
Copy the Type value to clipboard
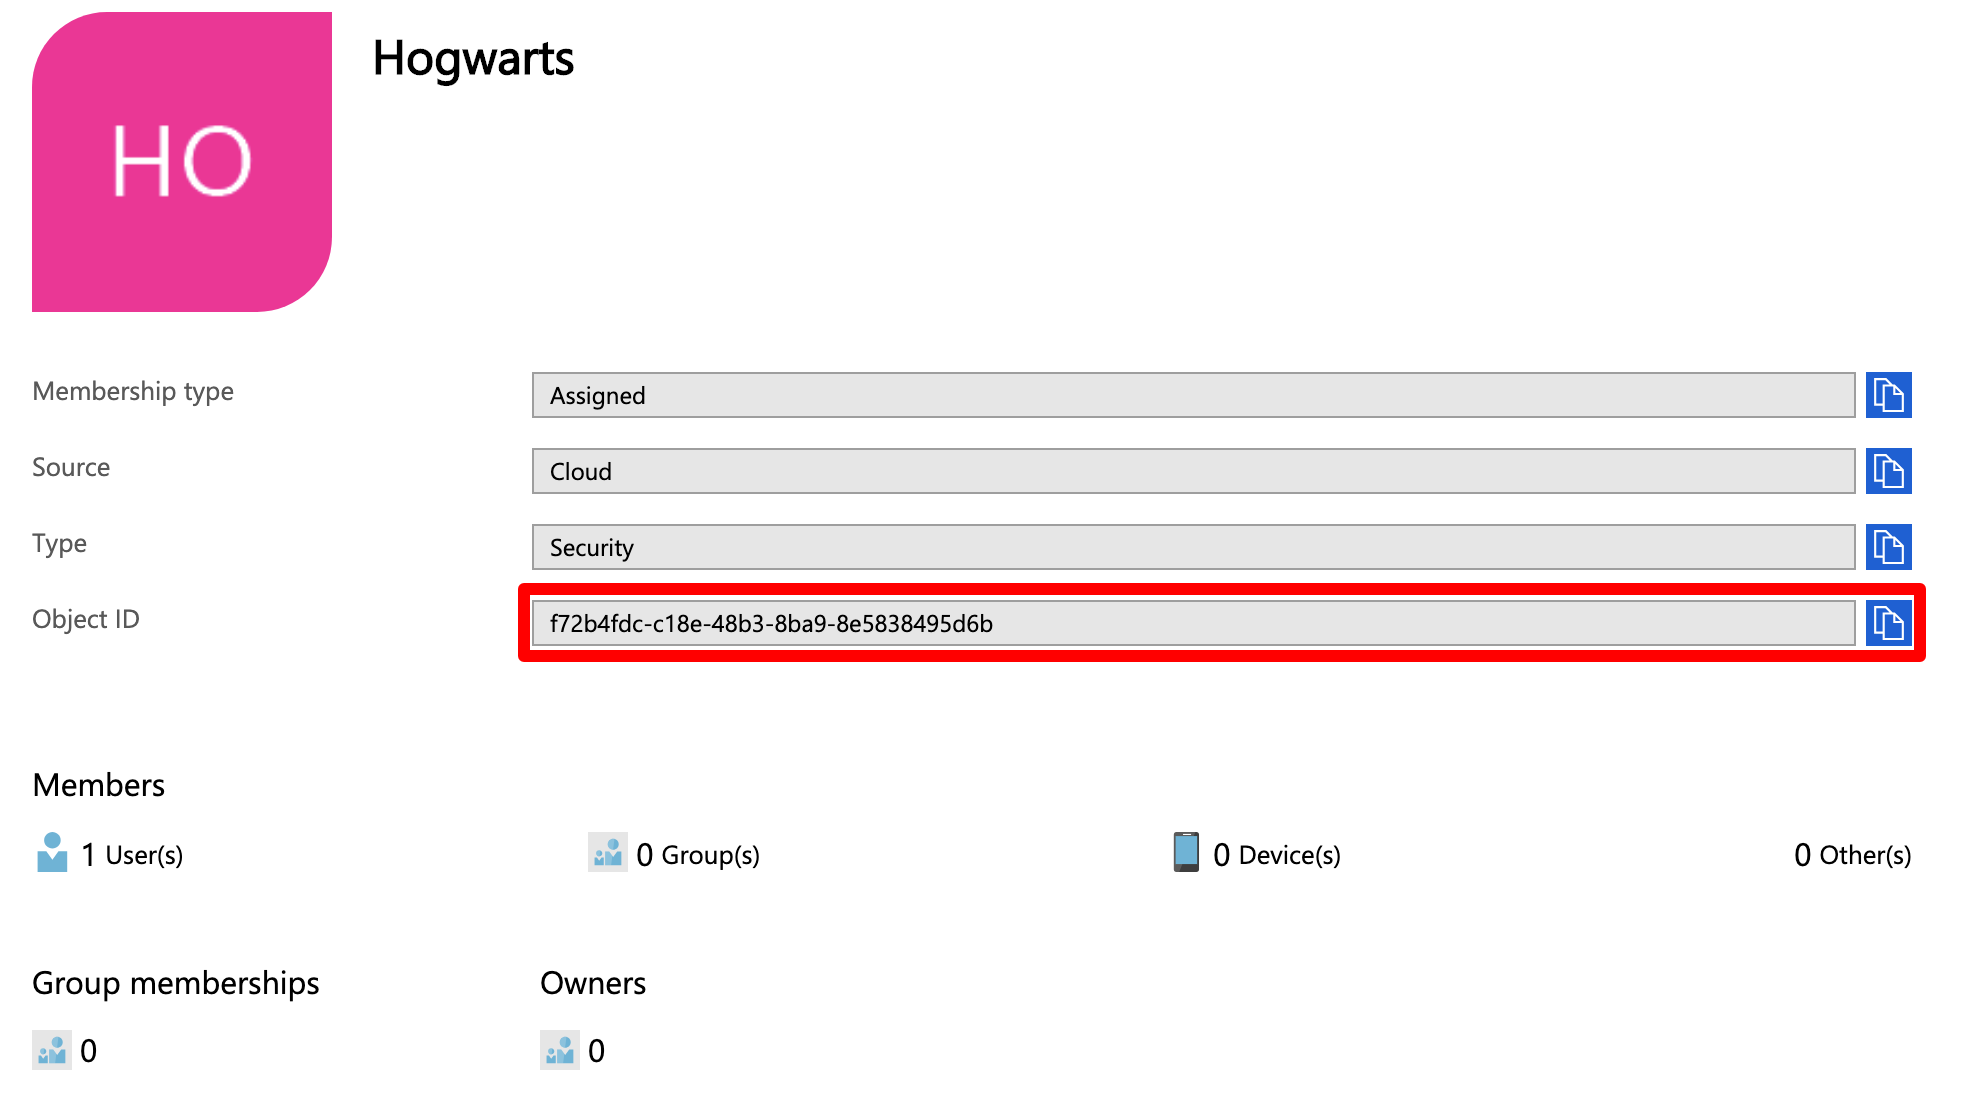coord(1888,547)
